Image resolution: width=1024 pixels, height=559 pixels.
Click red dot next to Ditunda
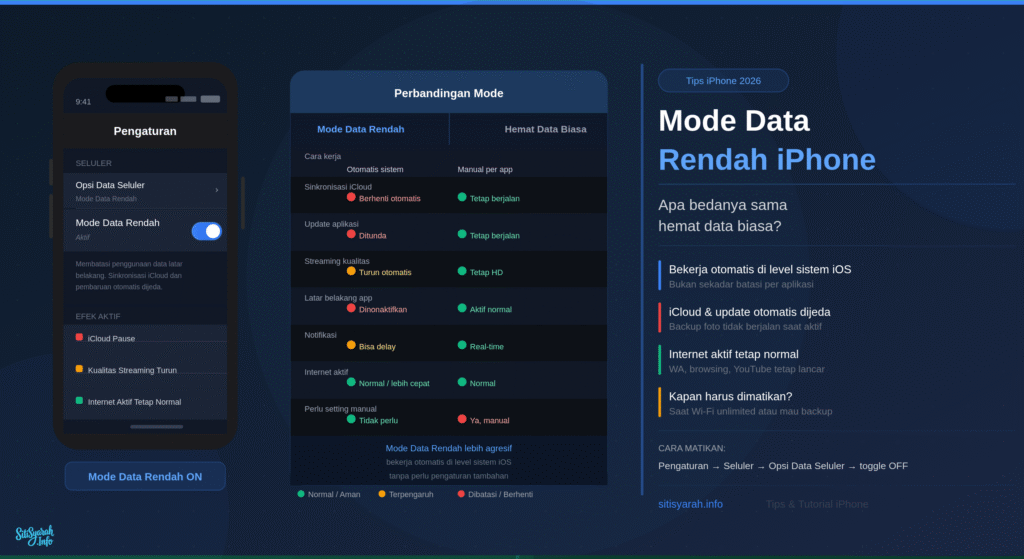[351, 234]
